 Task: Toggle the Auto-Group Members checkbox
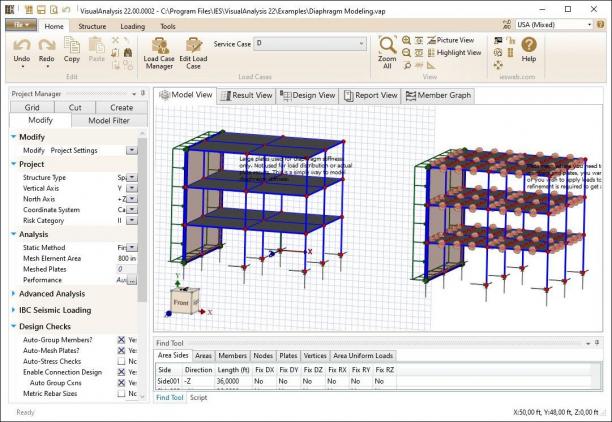pos(121,340)
